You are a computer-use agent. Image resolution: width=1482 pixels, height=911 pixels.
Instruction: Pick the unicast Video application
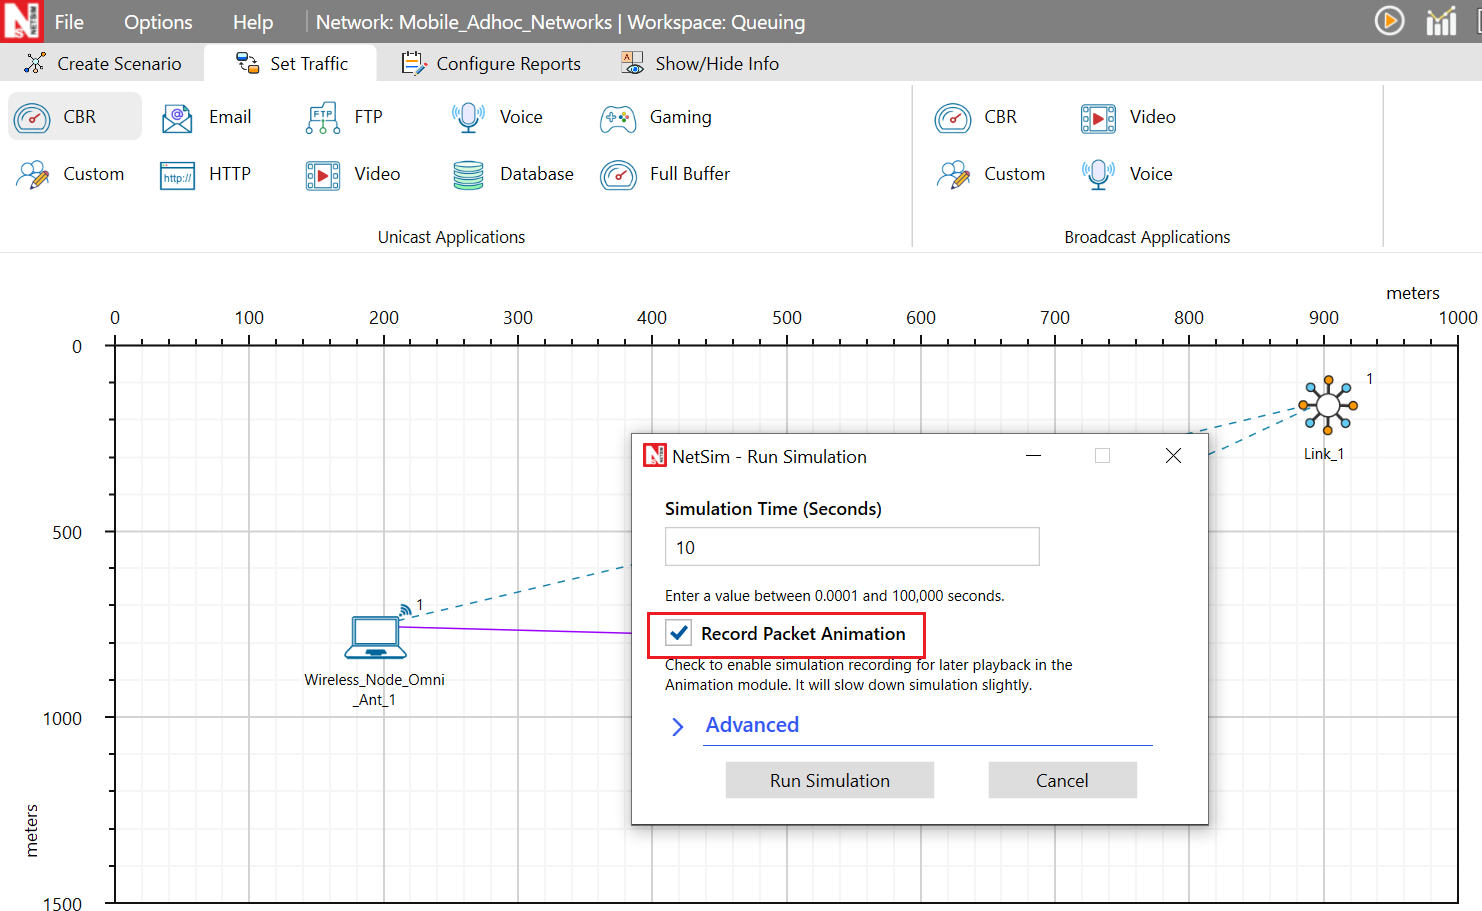353,174
